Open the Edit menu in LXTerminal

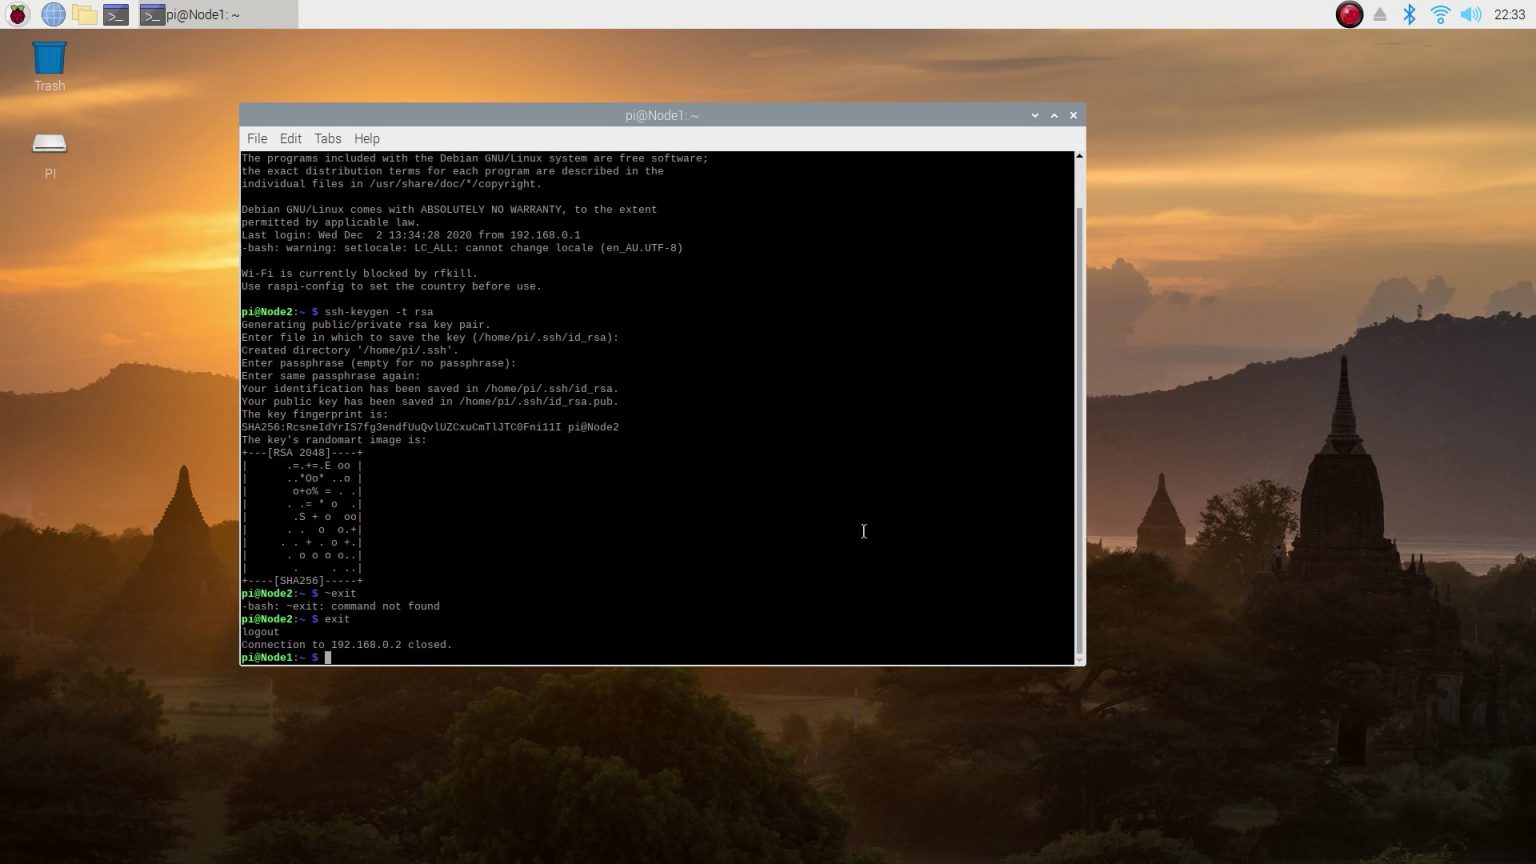pyautogui.click(x=290, y=138)
